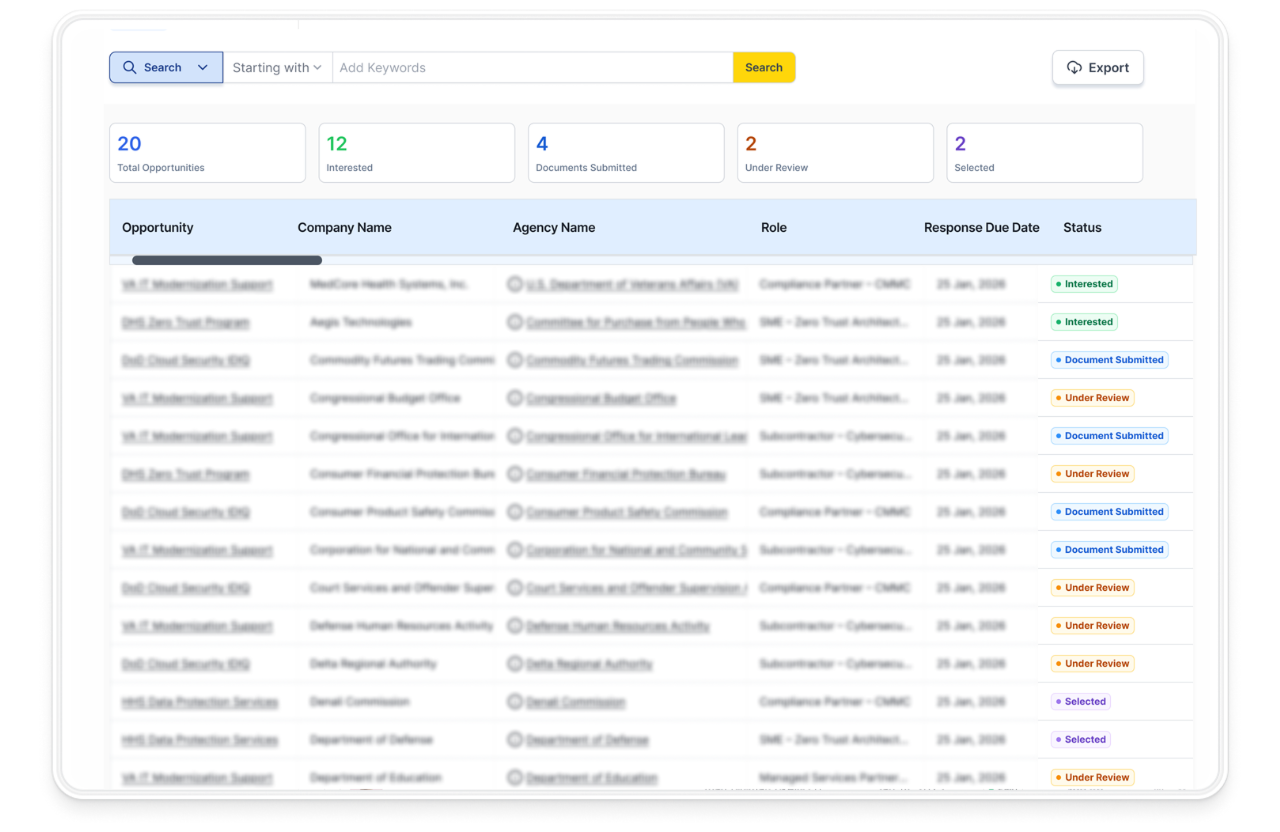The width and height of the screenshot is (1280, 832).
Task: Click the Court Services and Offender Supervision icon
Action: tap(515, 588)
